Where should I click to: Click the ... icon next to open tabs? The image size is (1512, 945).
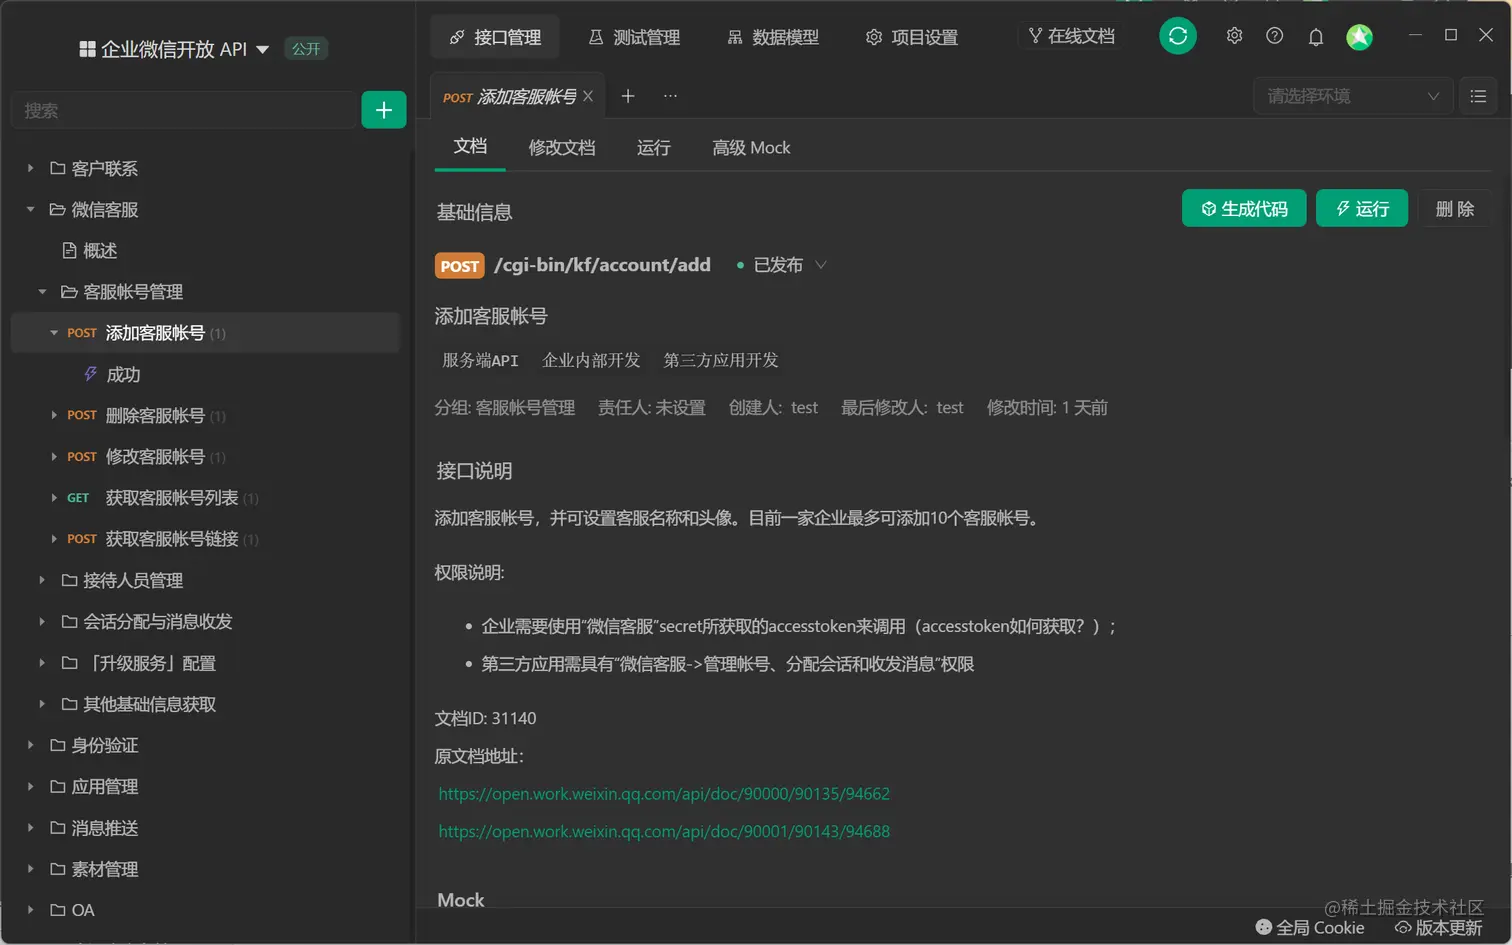coord(670,96)
